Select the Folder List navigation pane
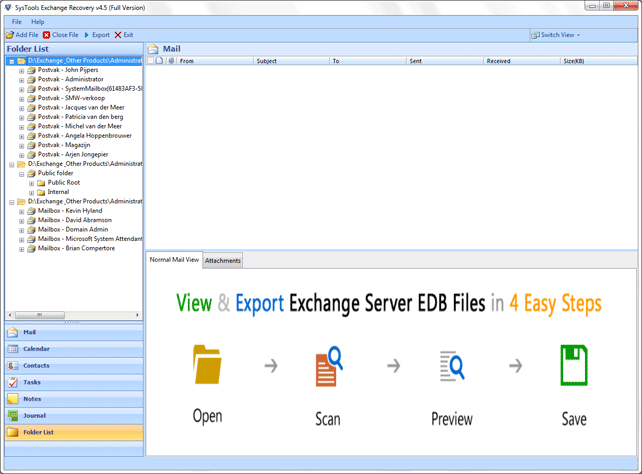 point(74,432)
